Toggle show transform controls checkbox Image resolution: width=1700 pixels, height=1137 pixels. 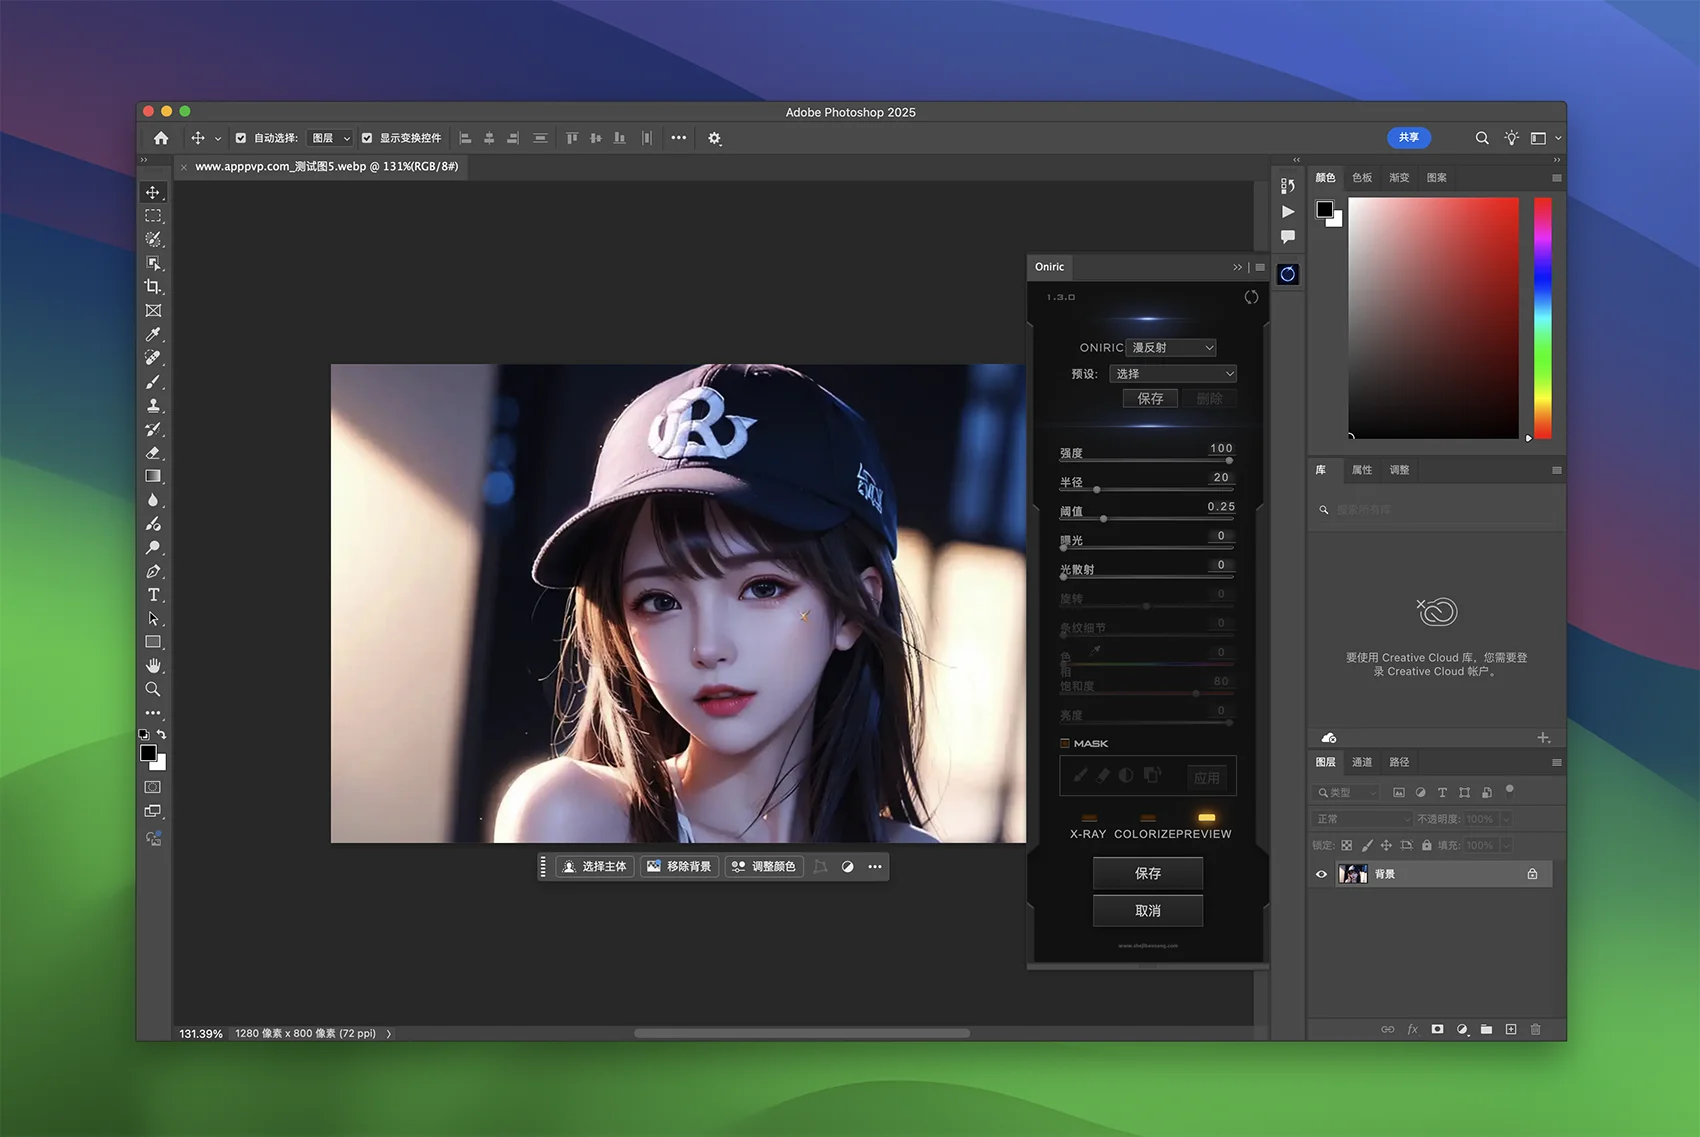tap(367, 138)
